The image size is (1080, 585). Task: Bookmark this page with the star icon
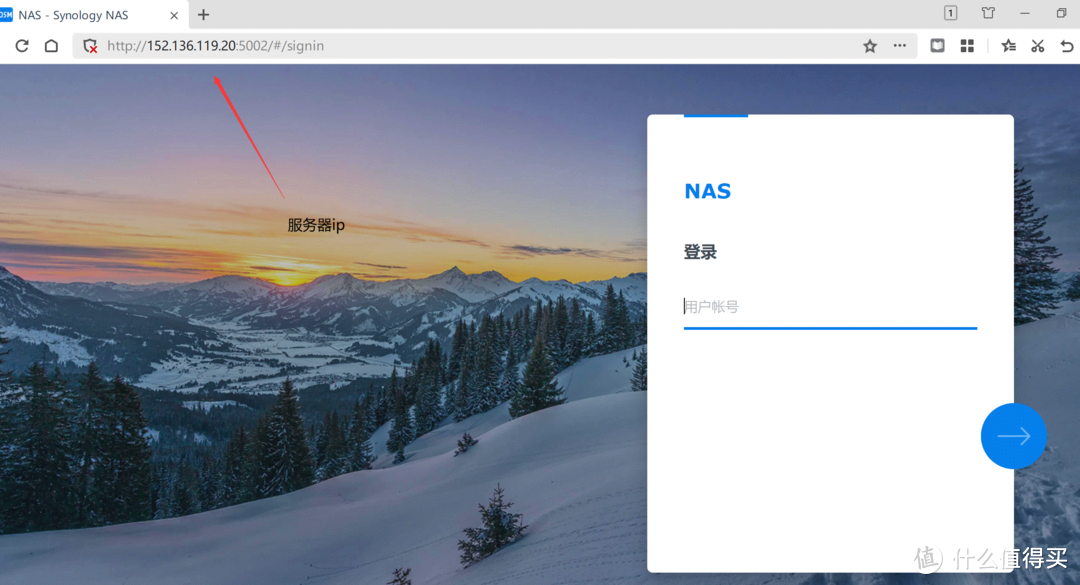[x=870, y=46]
